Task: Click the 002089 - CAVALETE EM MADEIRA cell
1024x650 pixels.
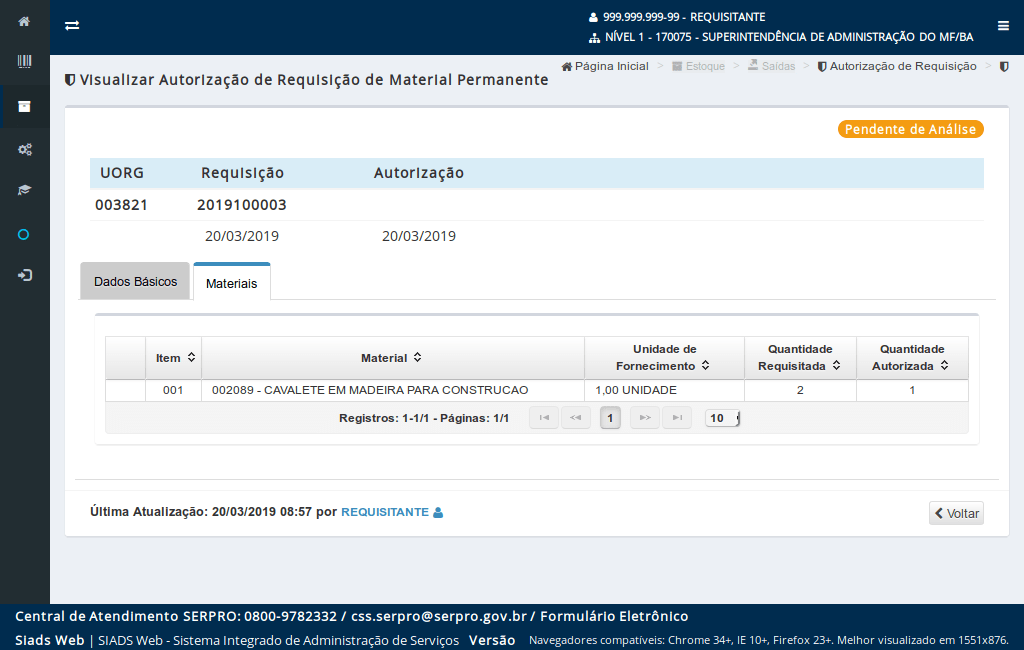Action: click(x=392, y=391)
